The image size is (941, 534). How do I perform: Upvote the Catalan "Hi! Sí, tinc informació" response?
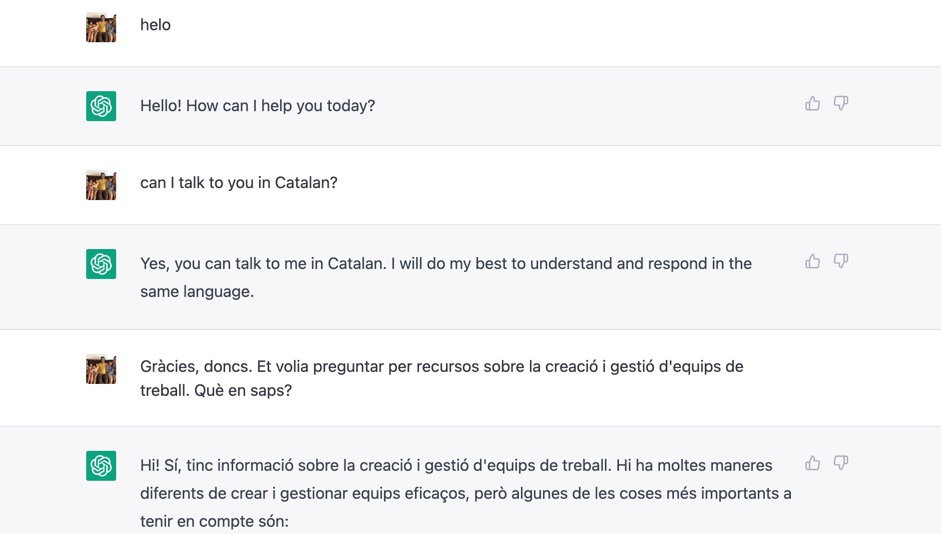click(812, 463)
